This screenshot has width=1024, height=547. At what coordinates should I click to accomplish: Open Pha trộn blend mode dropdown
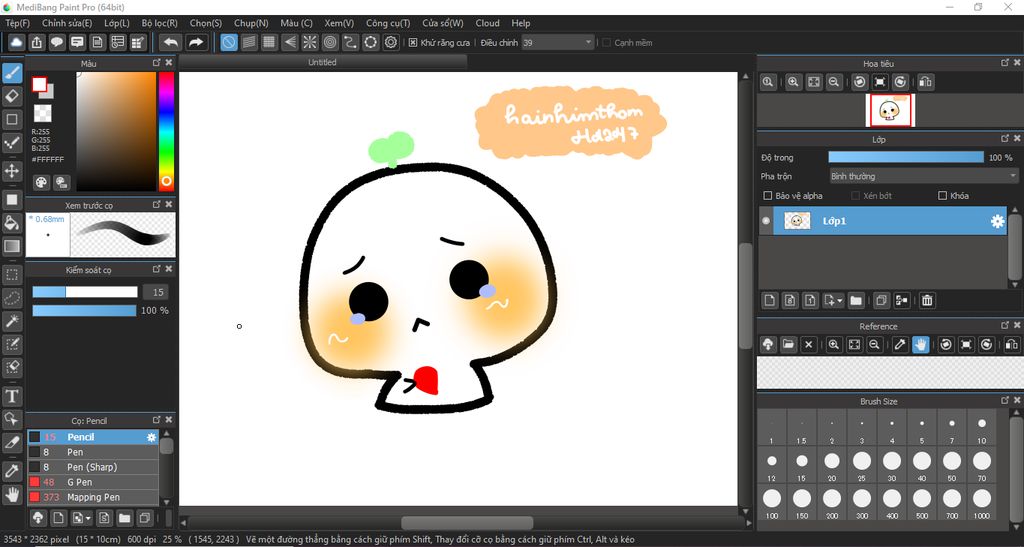(x=923, y=176)
